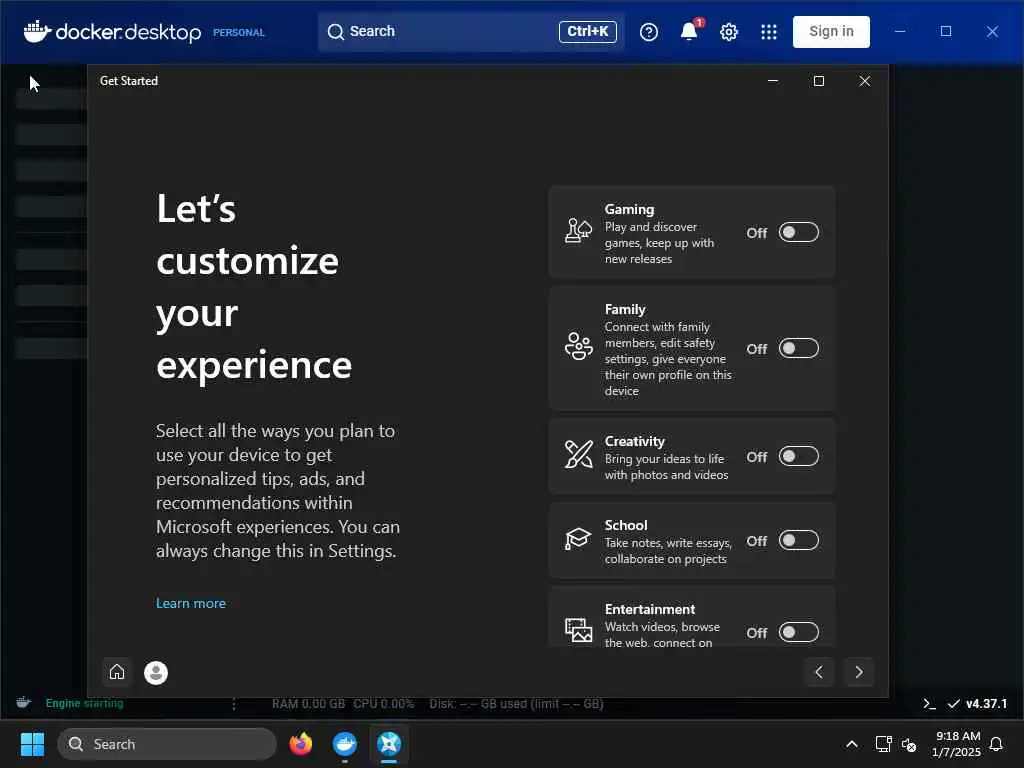Show hidden tray icons chevron
The width and height of the screenshot is (1024, 768).
point(852,744)
